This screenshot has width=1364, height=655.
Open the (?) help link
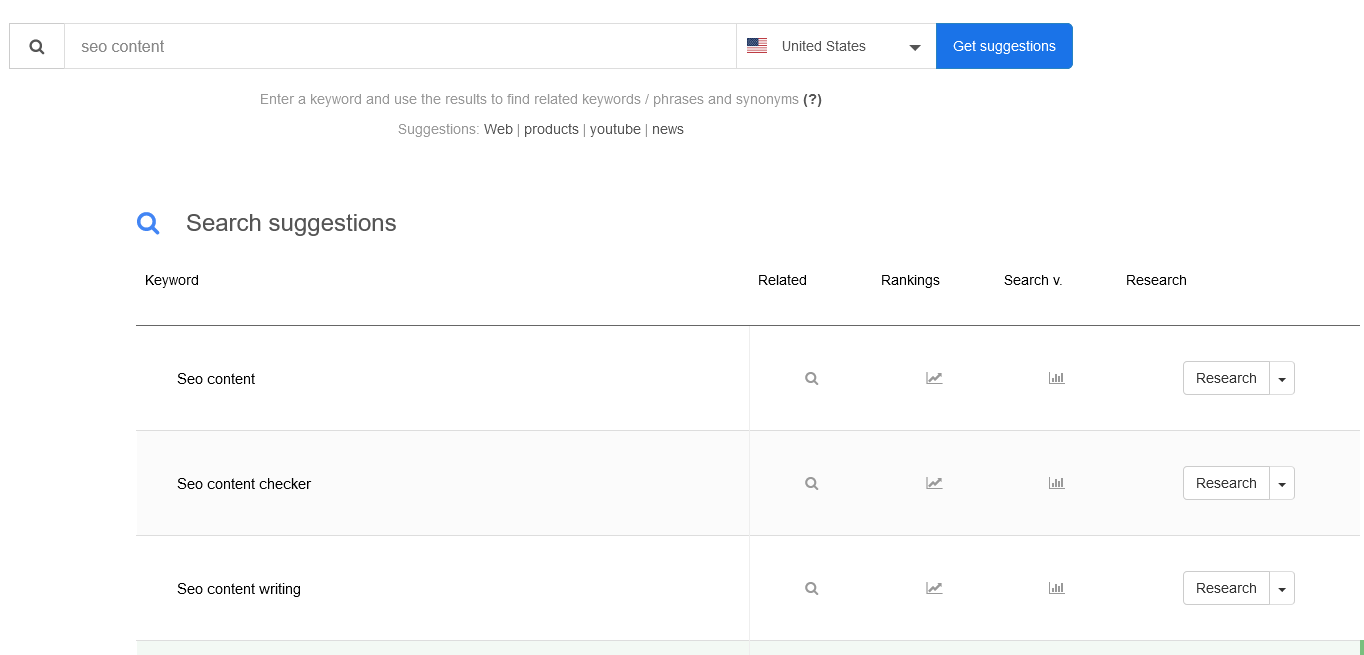[x=812, y=99]
